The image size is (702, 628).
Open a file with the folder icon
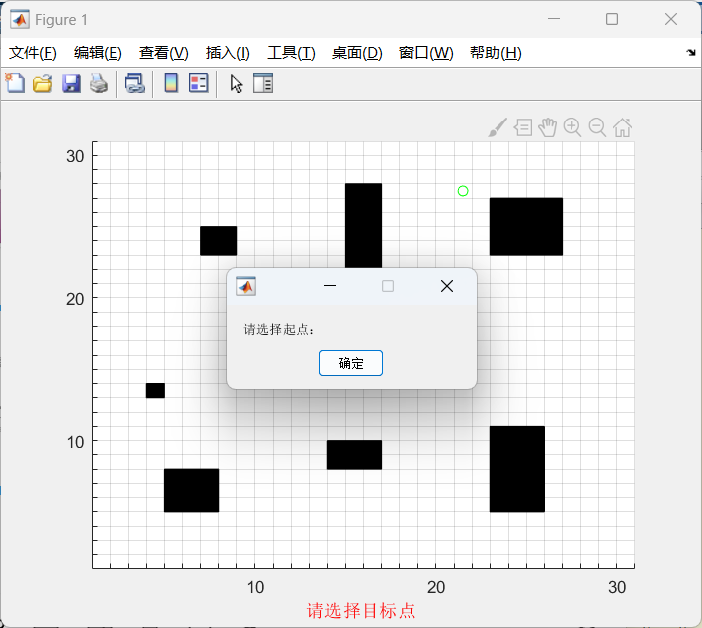[x=42, y=84]
